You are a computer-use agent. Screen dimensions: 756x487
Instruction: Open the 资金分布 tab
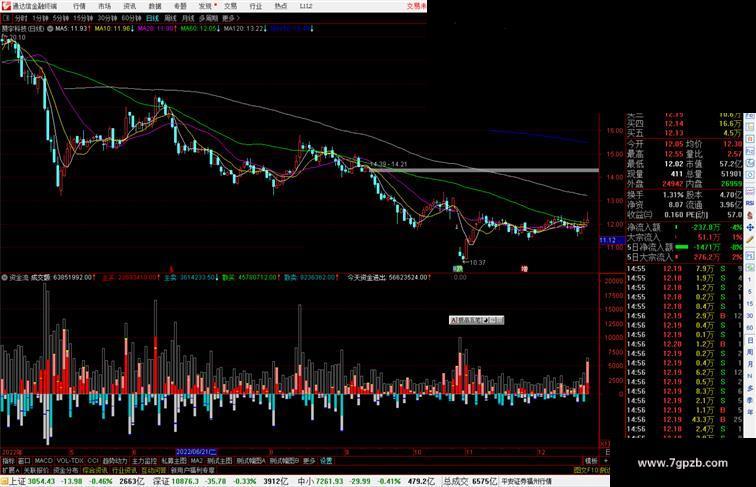tap(66, 470)
